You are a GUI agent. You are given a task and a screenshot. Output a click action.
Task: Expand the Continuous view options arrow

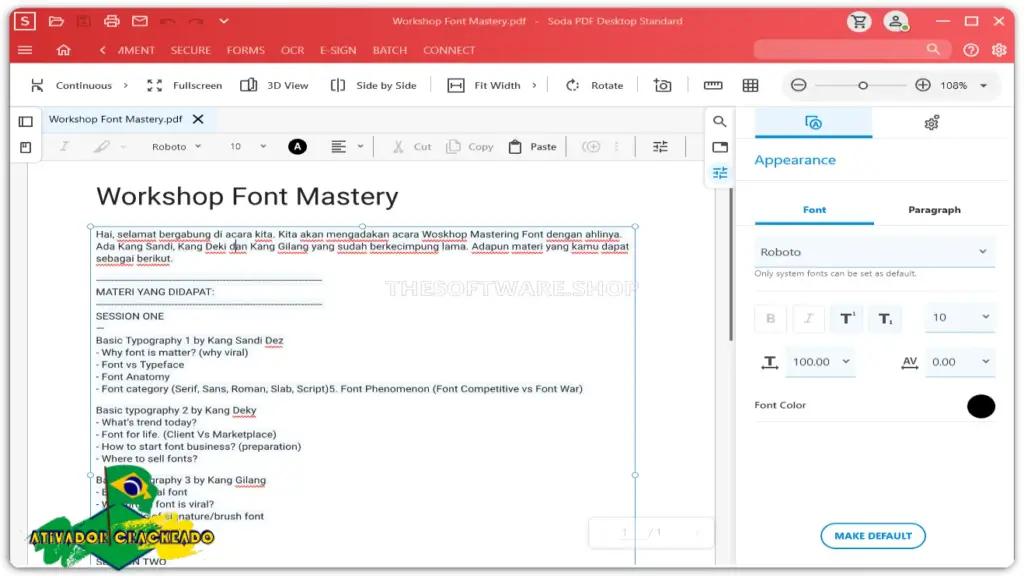(x=126, y=86)
